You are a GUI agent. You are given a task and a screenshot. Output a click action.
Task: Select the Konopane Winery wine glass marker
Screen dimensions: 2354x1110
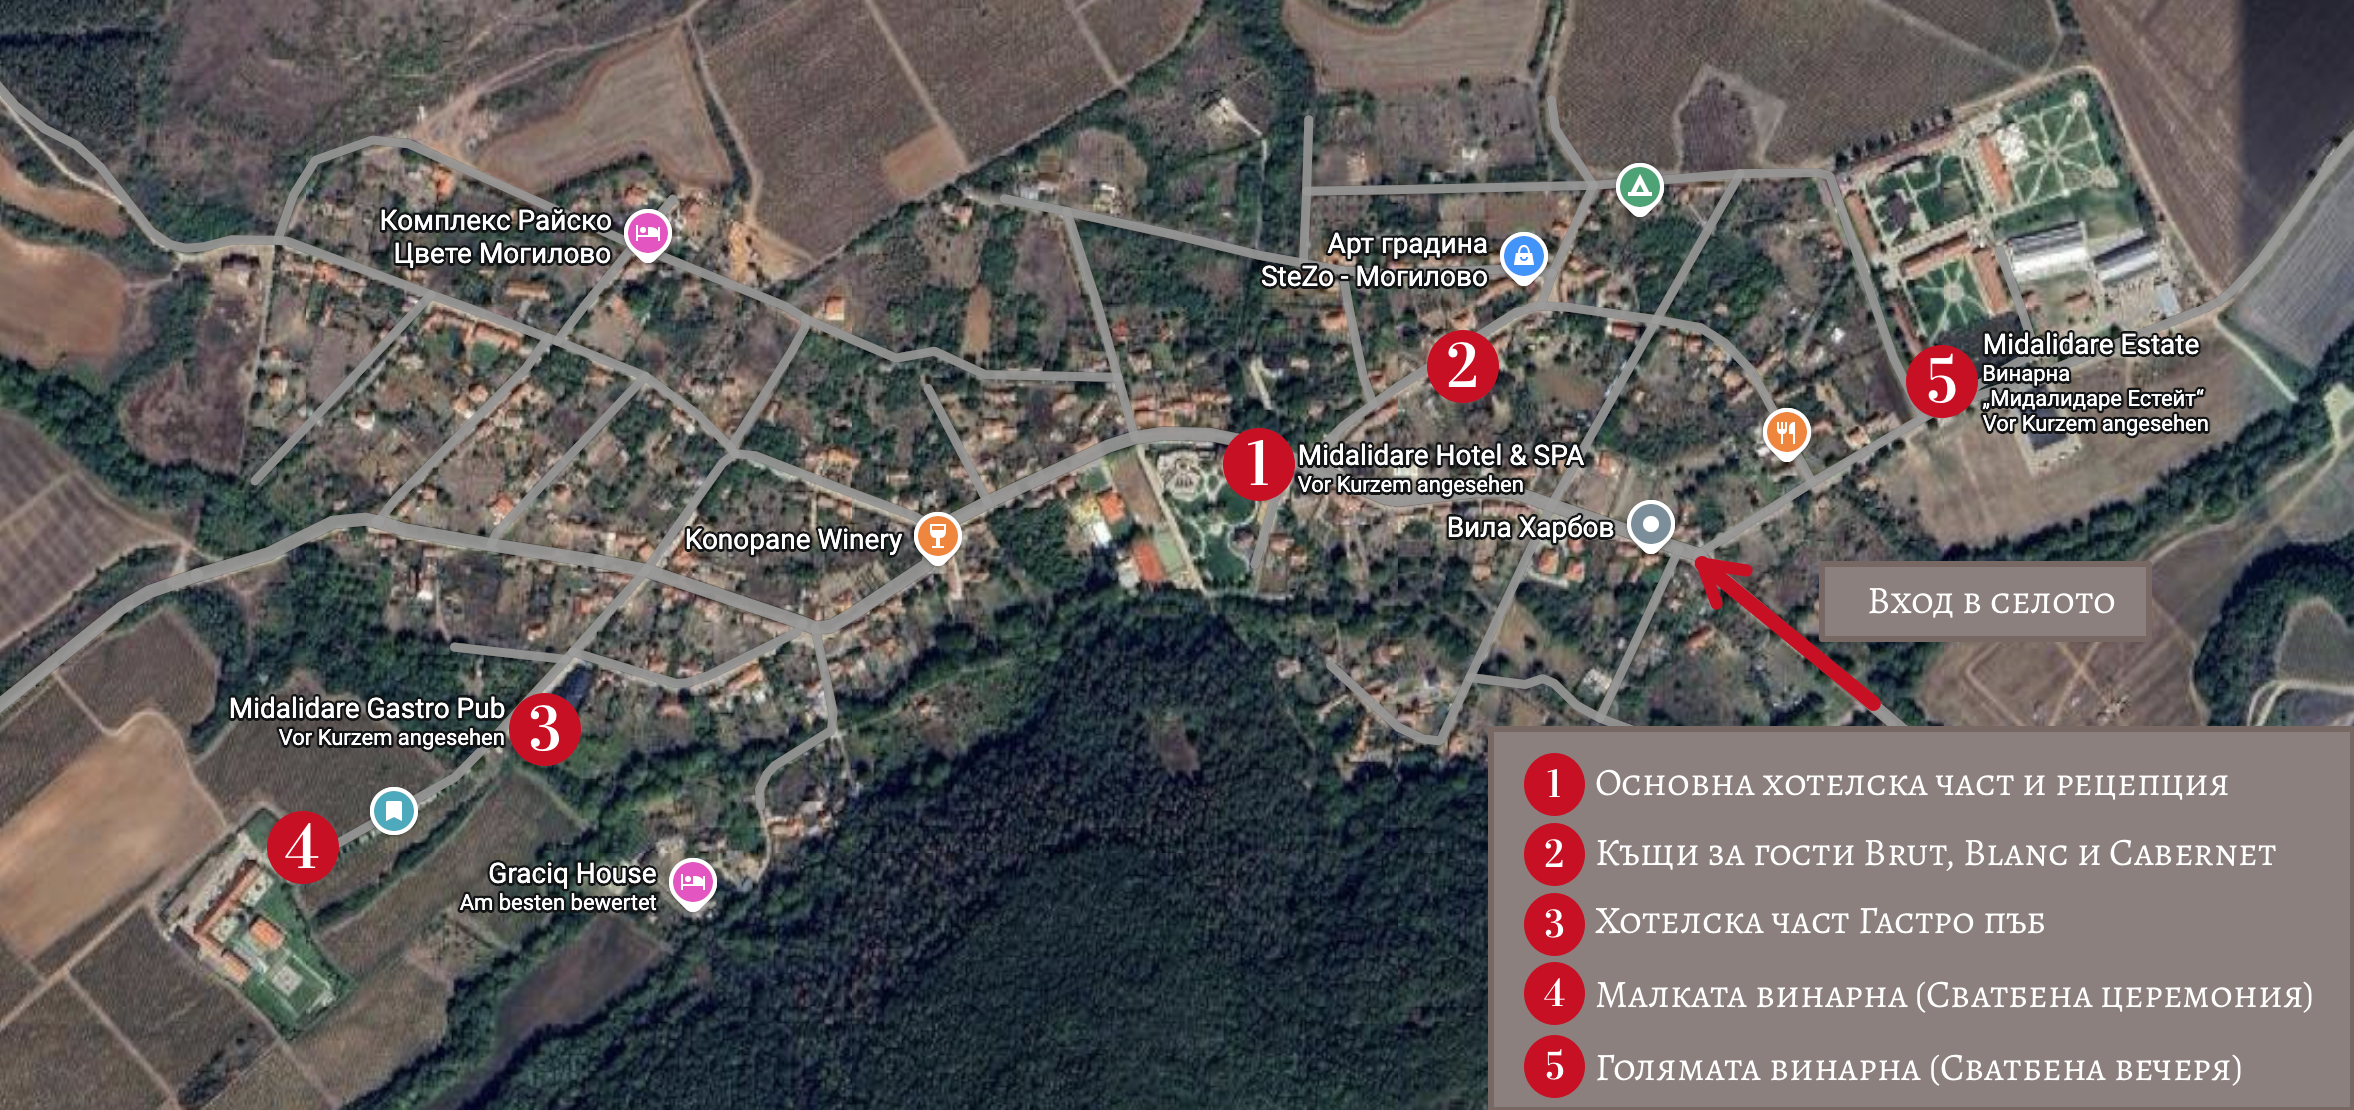[x=937, y=537]
